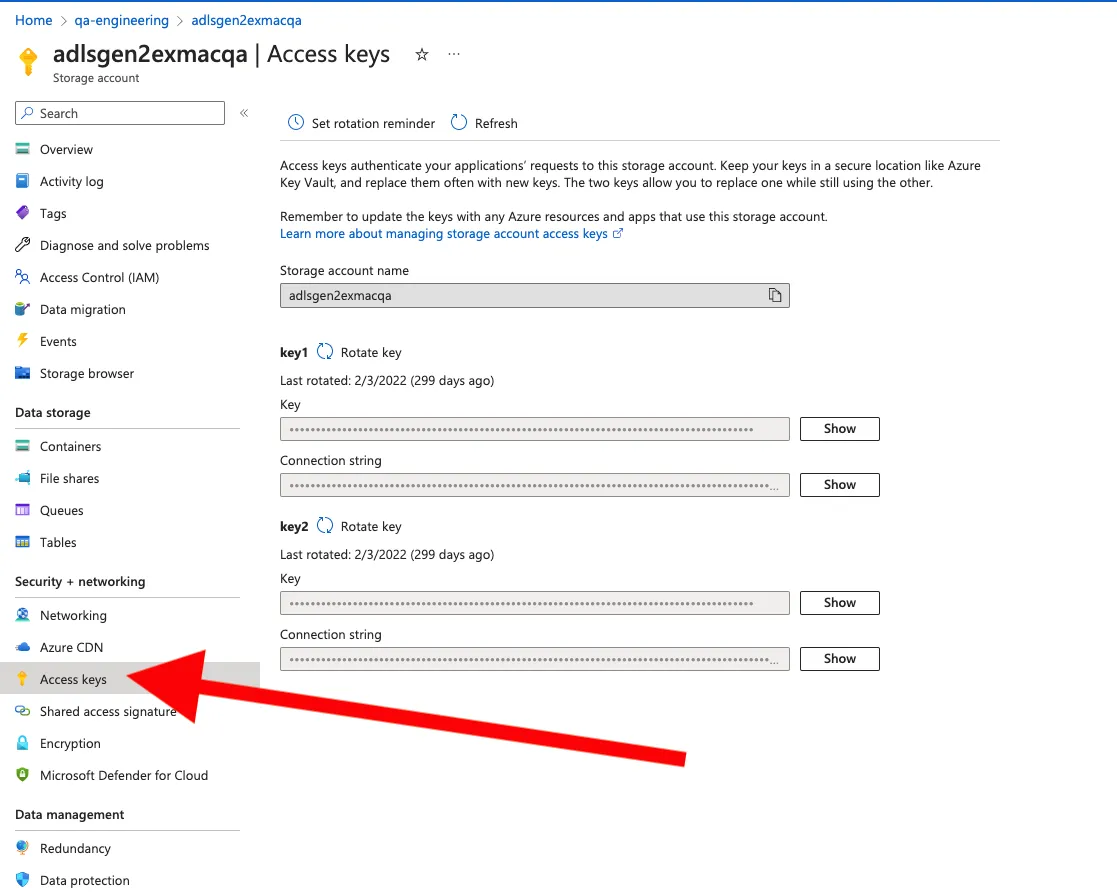
Task: Reveal the key2 Key value
Action: point(839,603)
